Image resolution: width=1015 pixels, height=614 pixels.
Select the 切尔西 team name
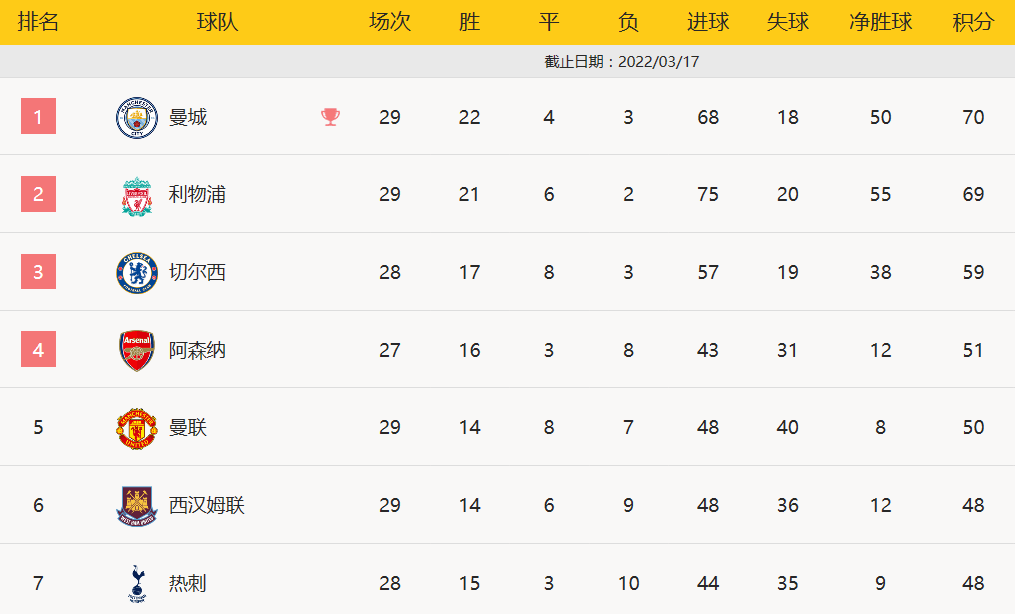pyautogui.click(x=197, y=272)
